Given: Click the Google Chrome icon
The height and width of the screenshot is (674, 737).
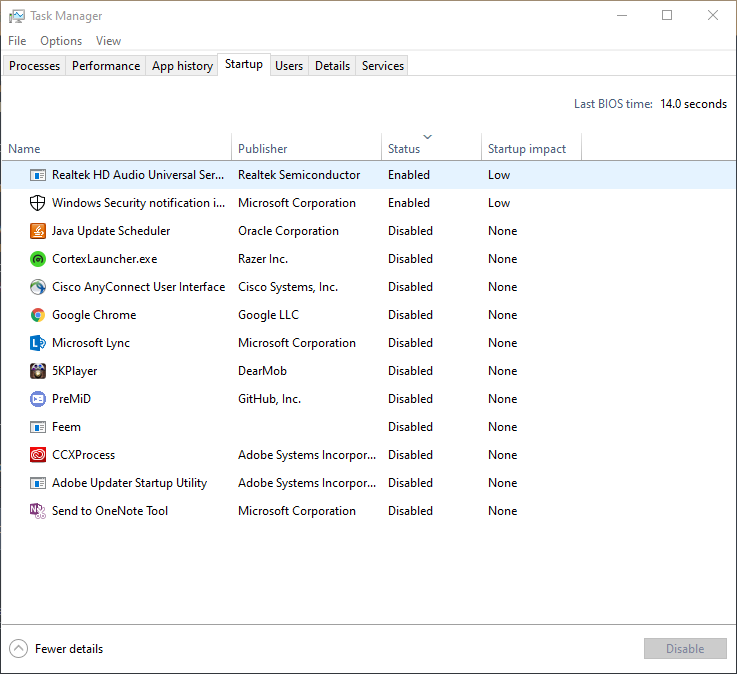Looking at the screenshot, I should click(38, 315).
